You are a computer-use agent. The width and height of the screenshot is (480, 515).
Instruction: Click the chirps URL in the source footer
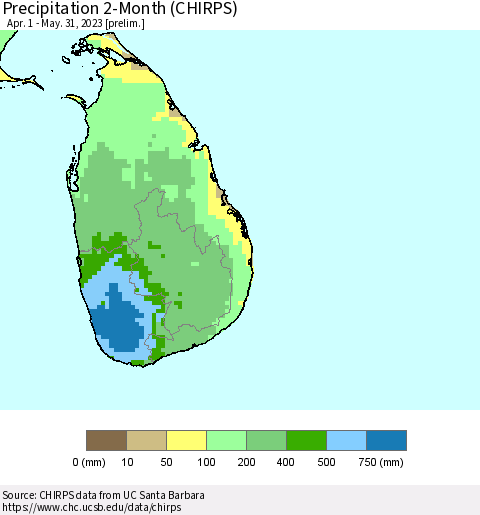(92, 507)
